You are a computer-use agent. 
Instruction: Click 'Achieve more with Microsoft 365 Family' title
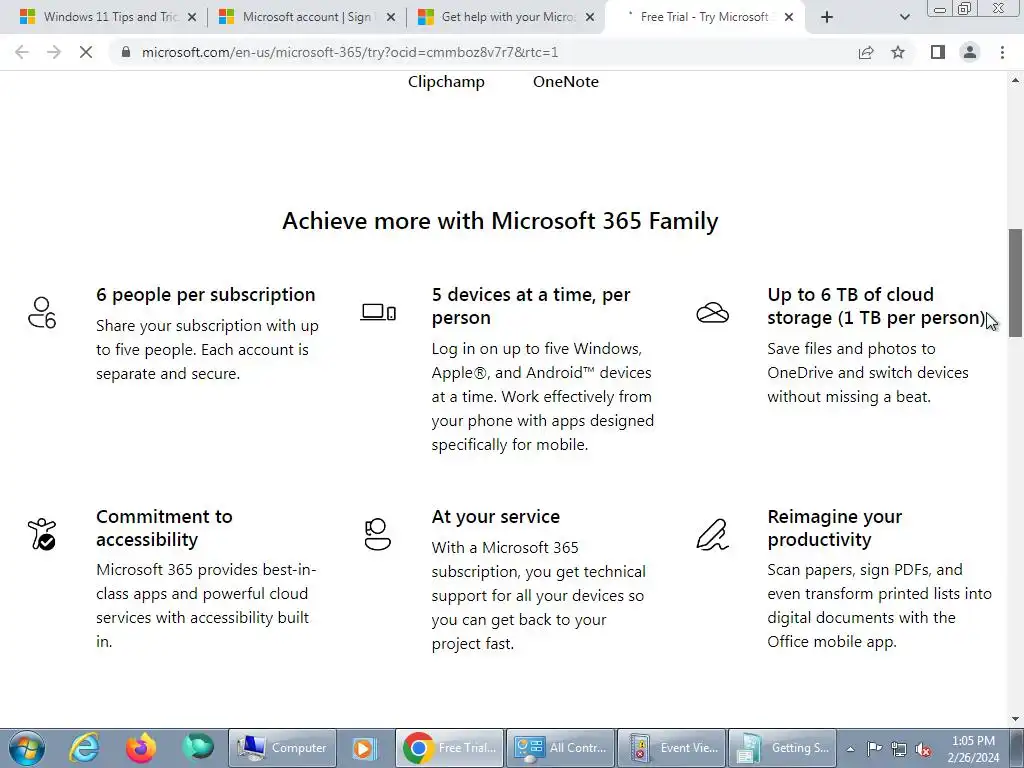pyautogui.click(x=500, y=221)
